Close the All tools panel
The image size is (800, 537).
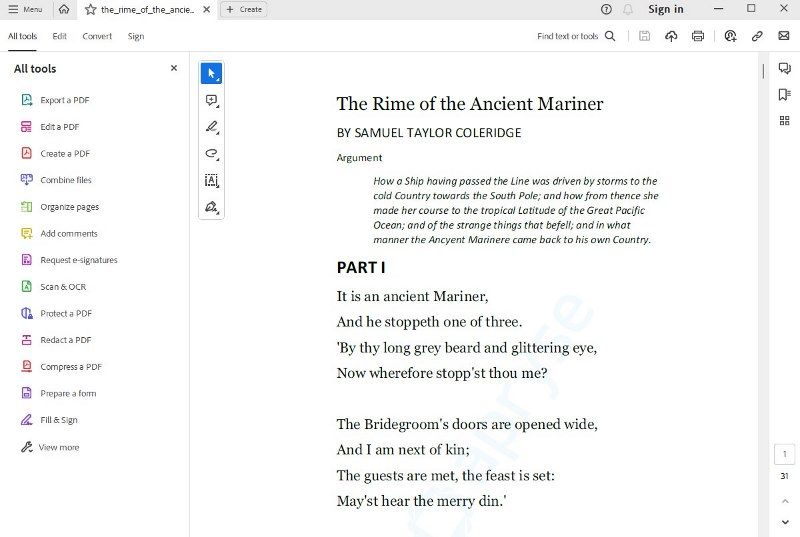pyautogui.click(x=174, y=68)
